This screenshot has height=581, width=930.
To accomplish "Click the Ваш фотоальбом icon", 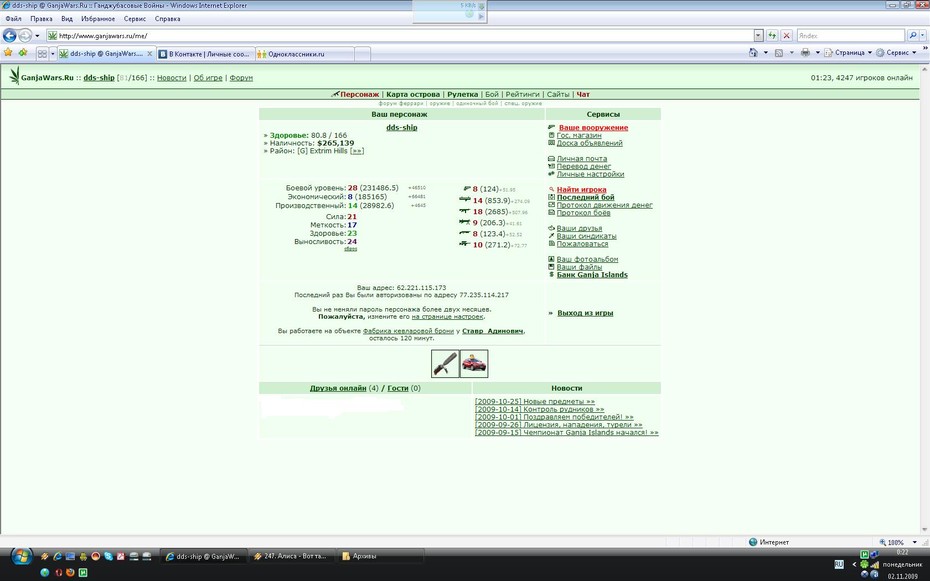I will (x=551, y=259).
